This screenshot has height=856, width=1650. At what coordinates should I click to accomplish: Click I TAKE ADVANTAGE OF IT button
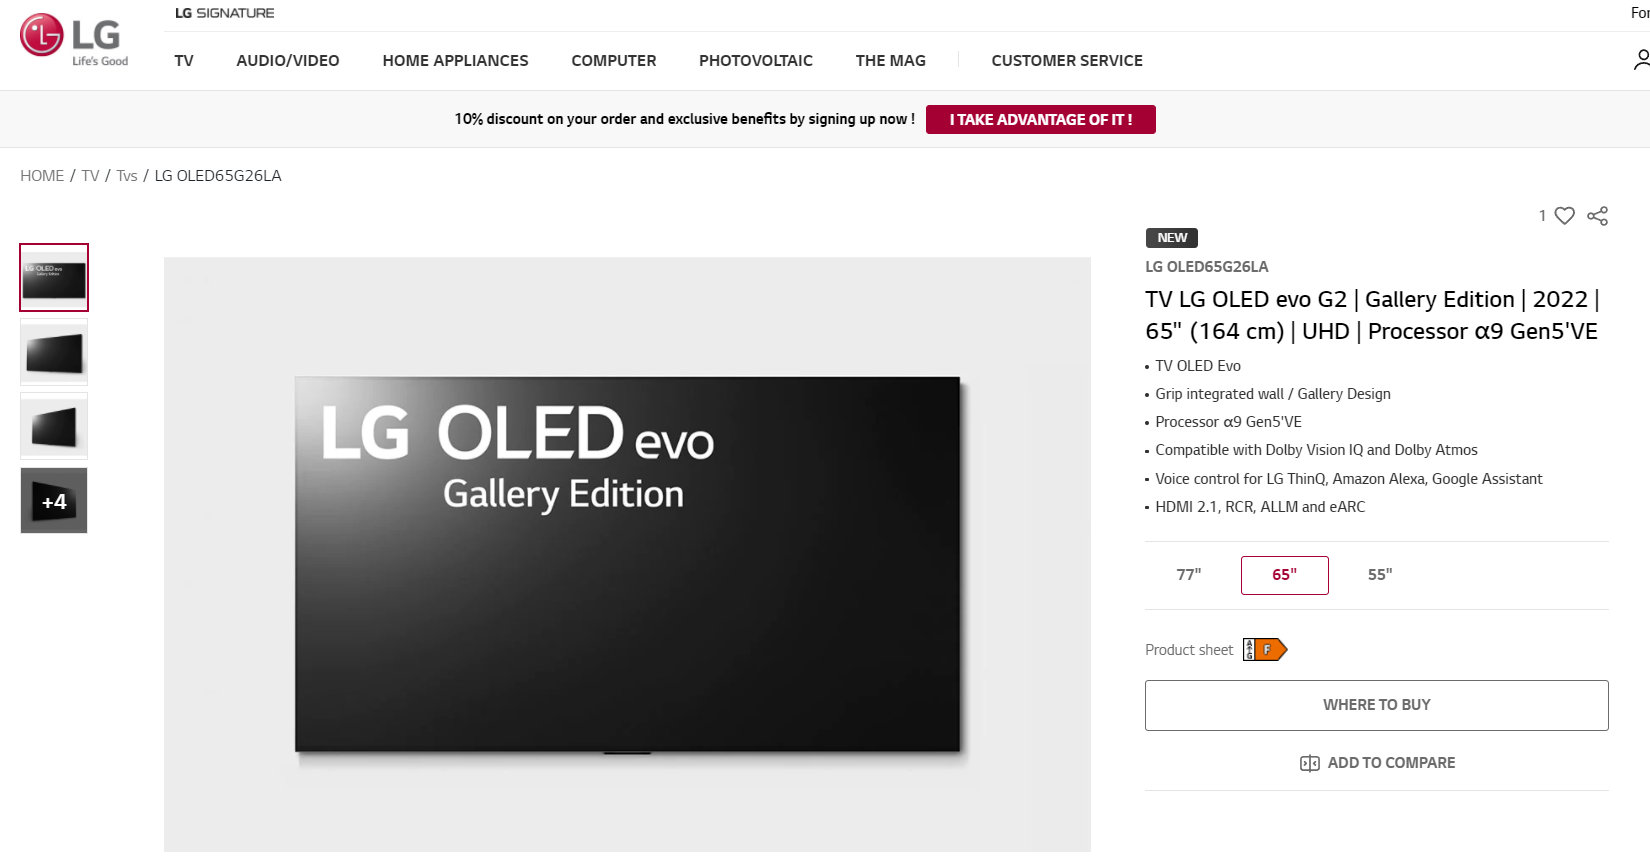coord(1041,119)
